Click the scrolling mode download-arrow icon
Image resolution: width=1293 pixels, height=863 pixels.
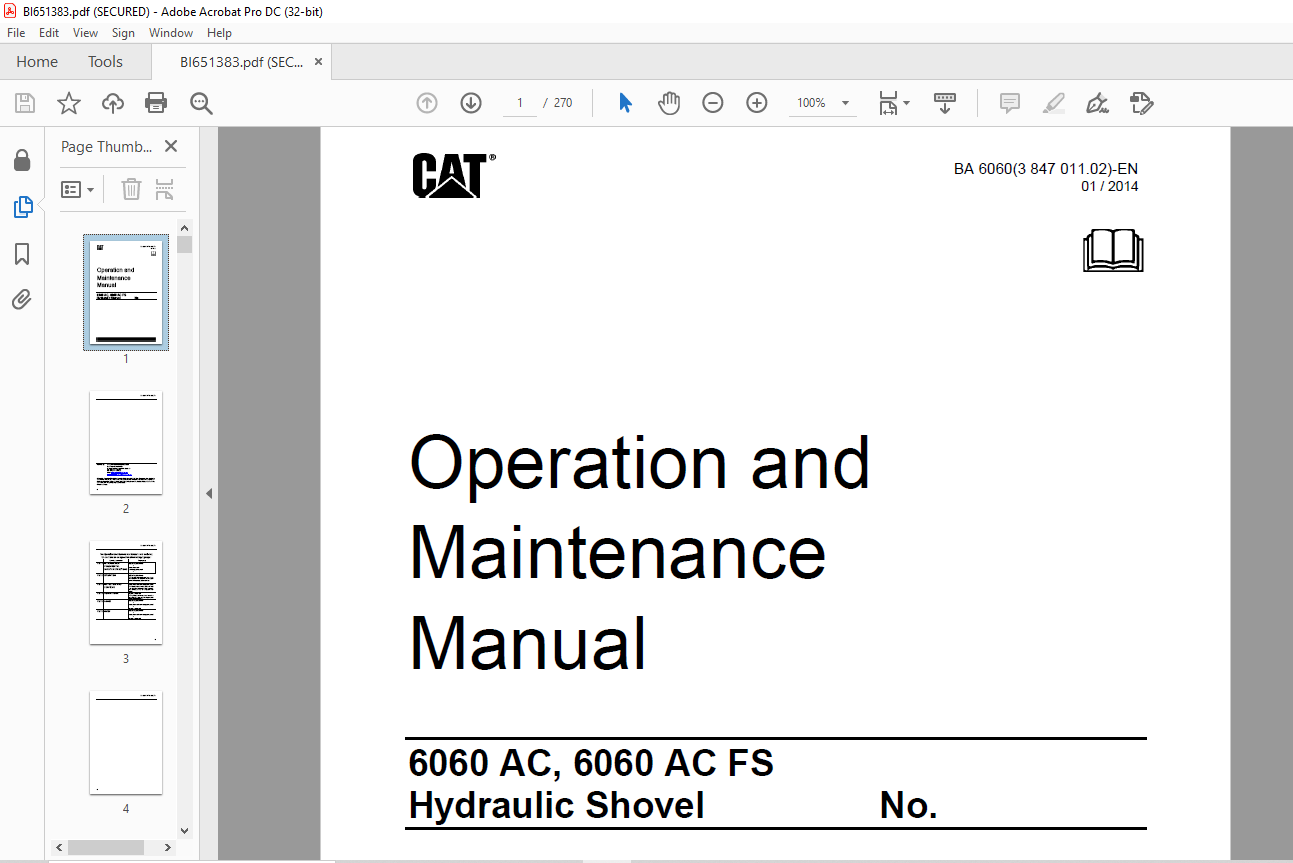tap(945, 103)
